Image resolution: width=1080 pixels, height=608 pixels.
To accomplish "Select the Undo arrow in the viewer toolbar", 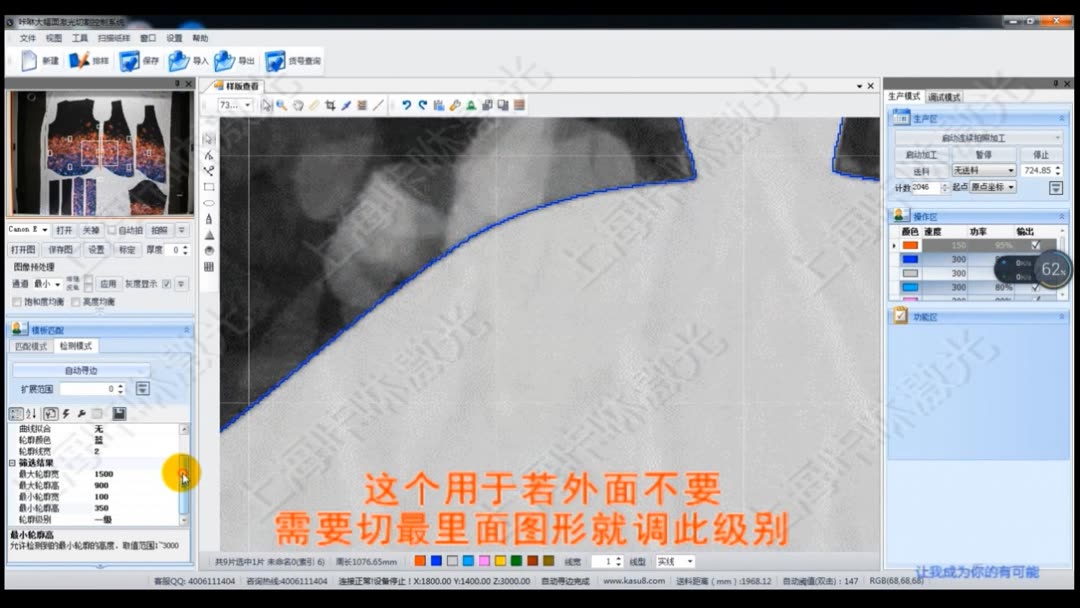I will tap(408, 103).
